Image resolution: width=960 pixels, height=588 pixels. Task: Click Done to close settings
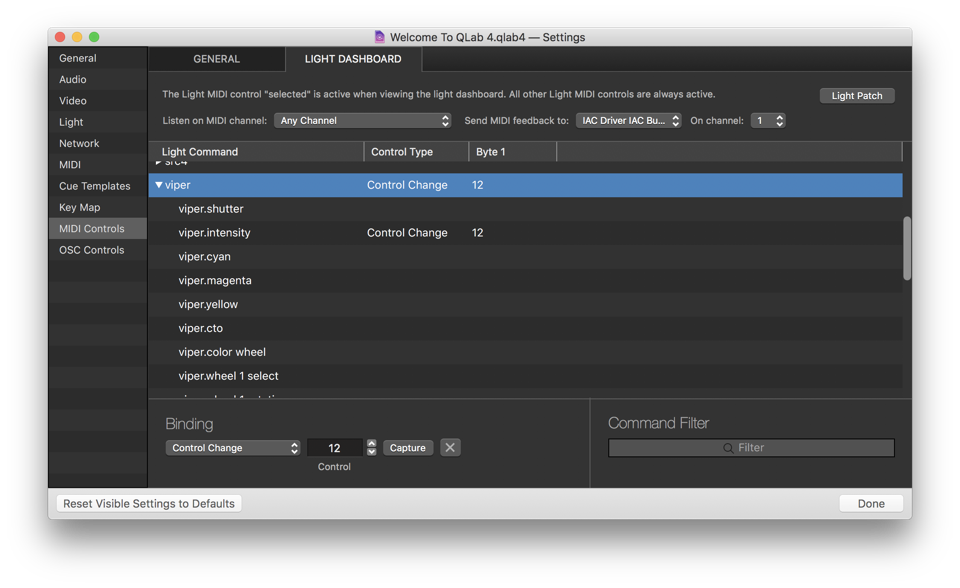pyautogui.click(x=870, y=504)
